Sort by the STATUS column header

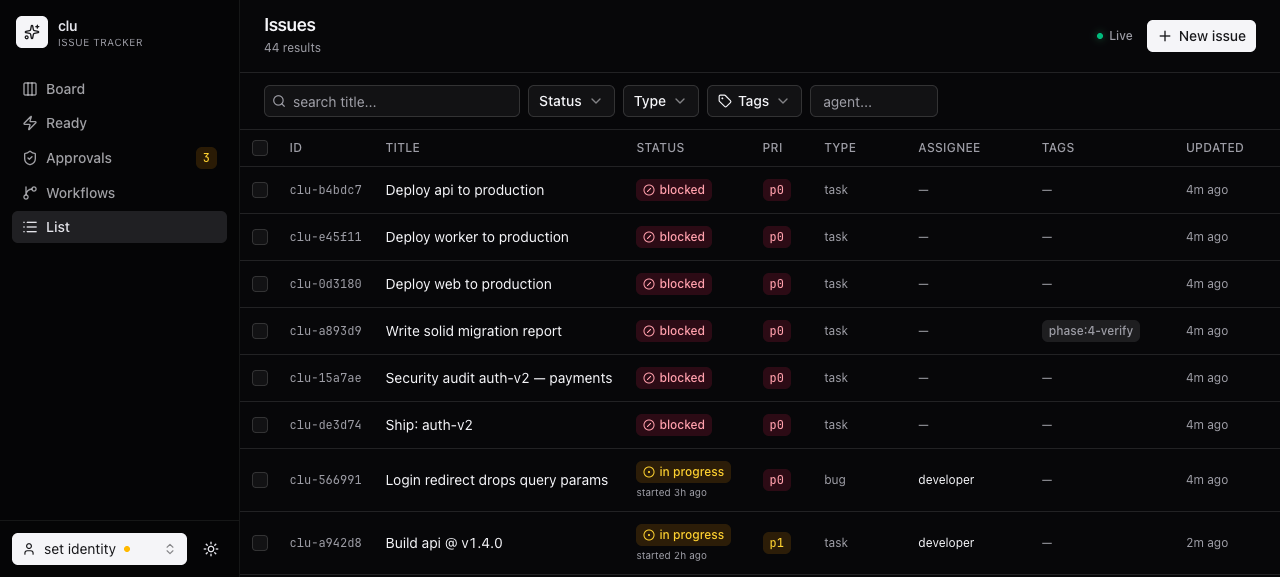tap(661, 148)
